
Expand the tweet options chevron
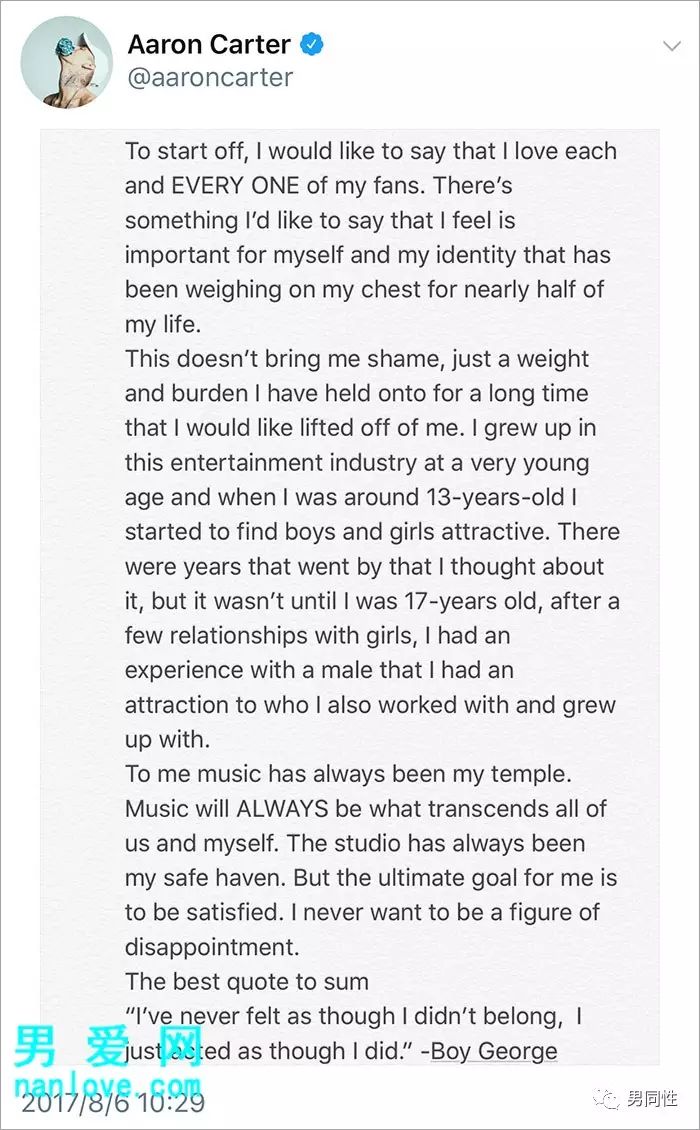coord(671,47)
